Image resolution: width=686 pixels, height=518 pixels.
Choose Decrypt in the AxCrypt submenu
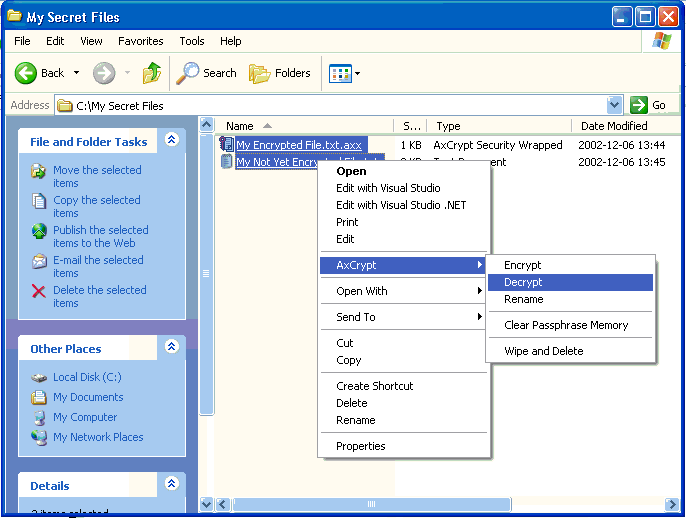523,283
